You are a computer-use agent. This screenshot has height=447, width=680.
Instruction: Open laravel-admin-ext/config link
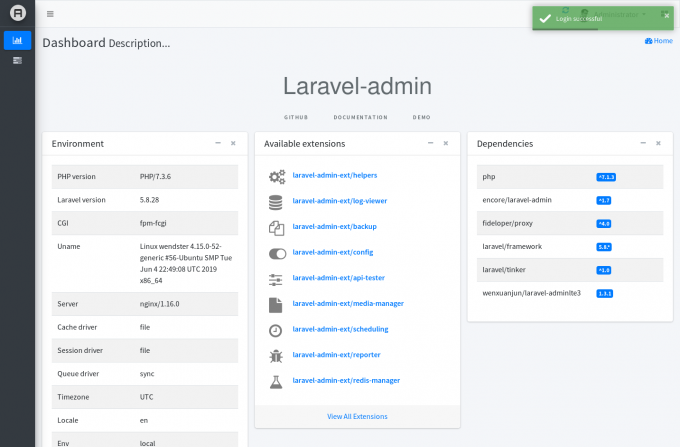click(333, 252)
